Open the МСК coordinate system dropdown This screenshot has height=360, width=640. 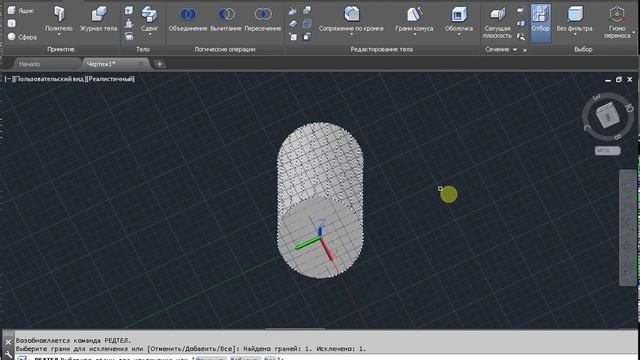click(607, 151)
